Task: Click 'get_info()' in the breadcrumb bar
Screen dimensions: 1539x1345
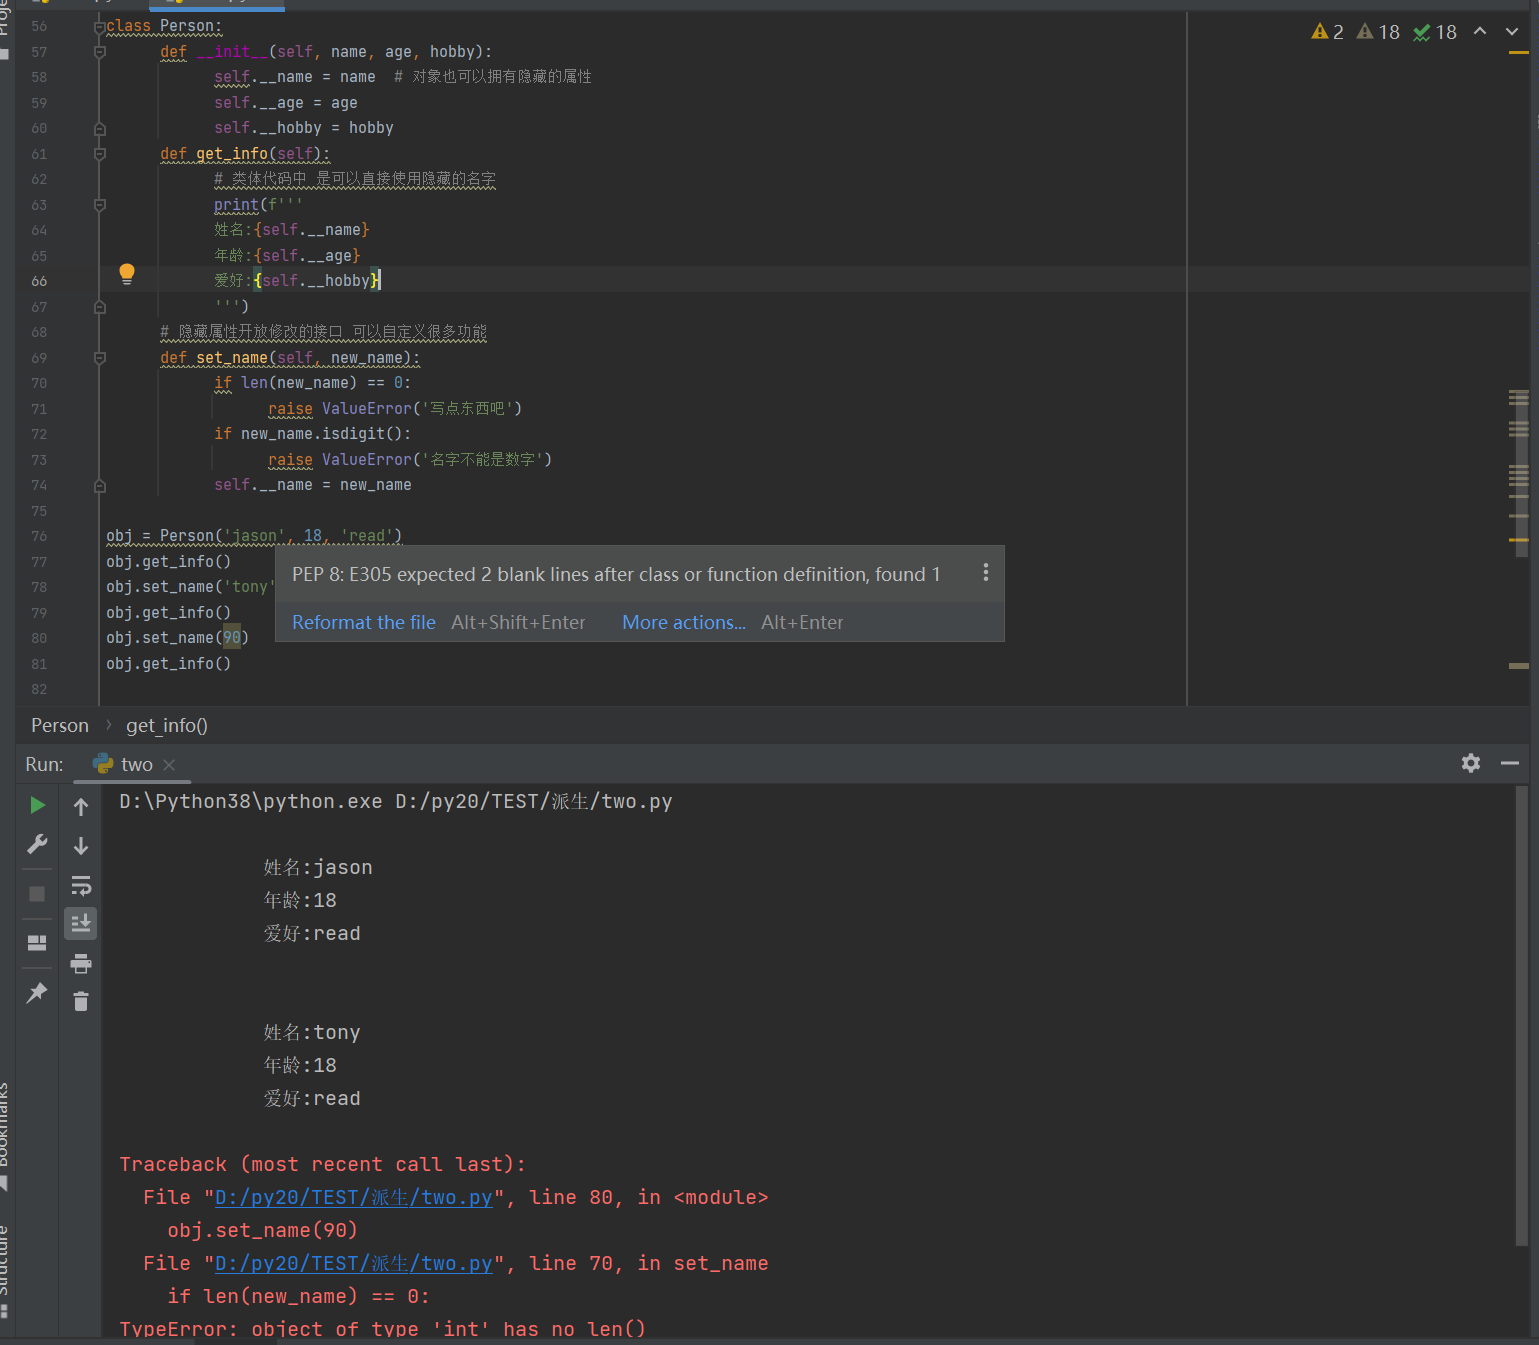Action: pos(167,726)
